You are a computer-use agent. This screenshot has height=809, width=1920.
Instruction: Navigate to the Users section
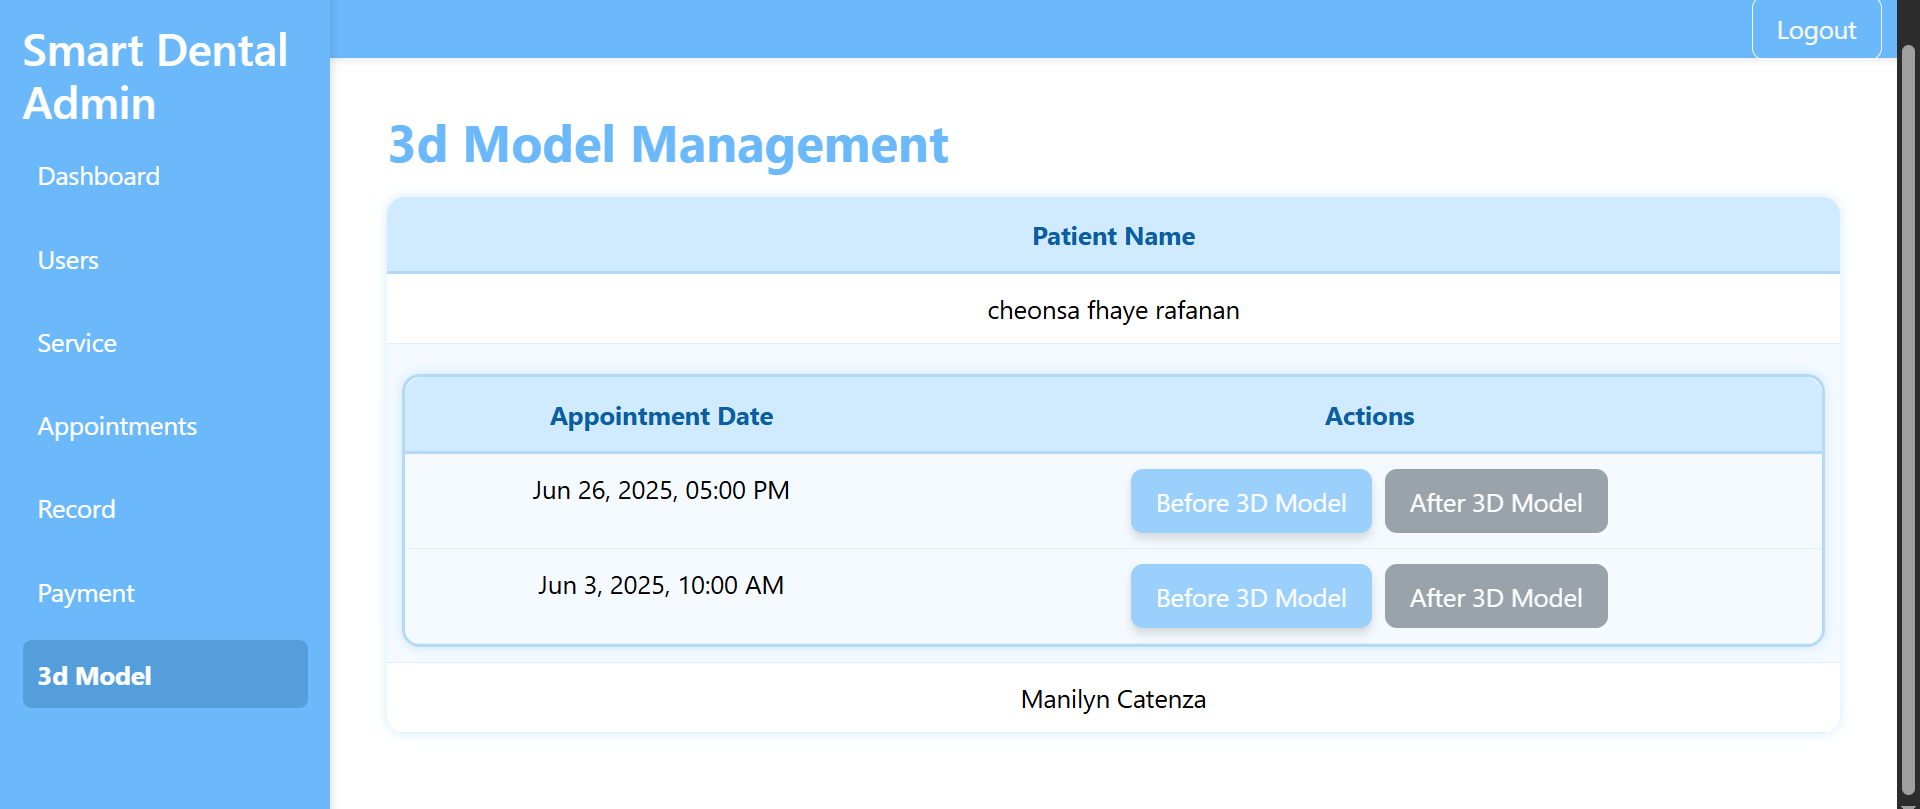tap(67, 260)
